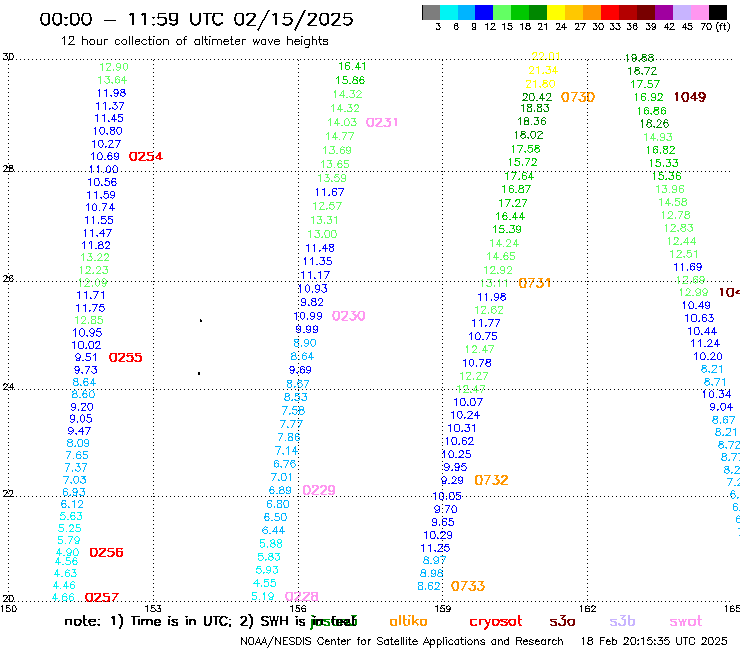The height and width of the screenshot is (650, 740).
Task: Click the wave height value 4.66
Action: 64,597
